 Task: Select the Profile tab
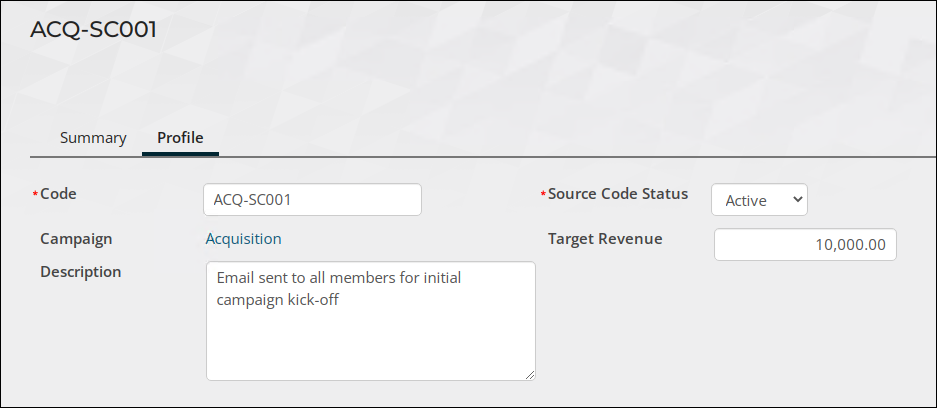pyautogui.click(x=180, y=138)
